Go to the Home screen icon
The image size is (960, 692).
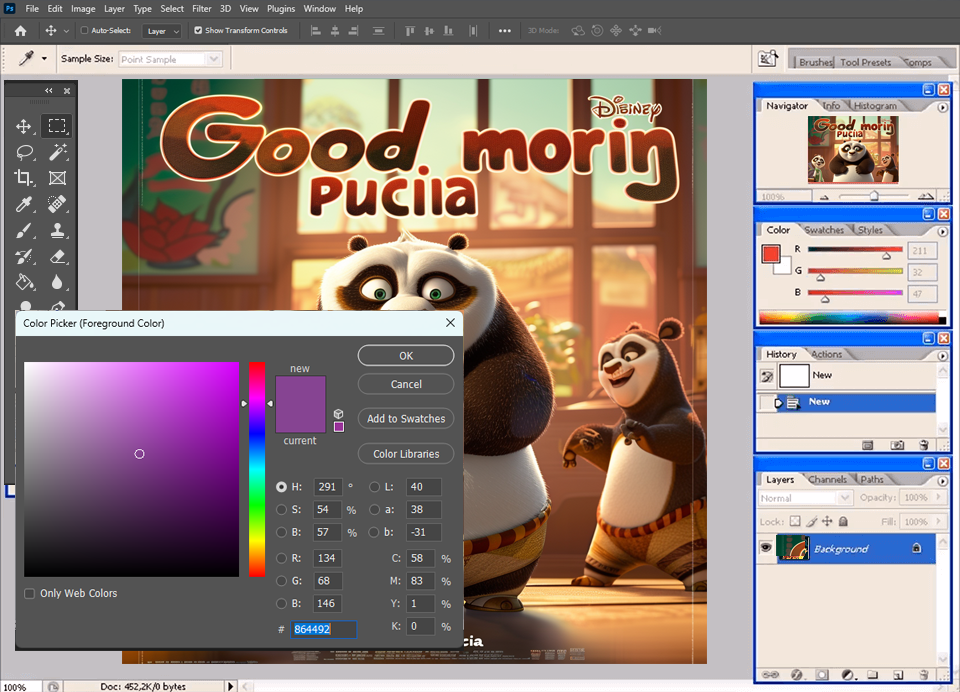[20, 31]
